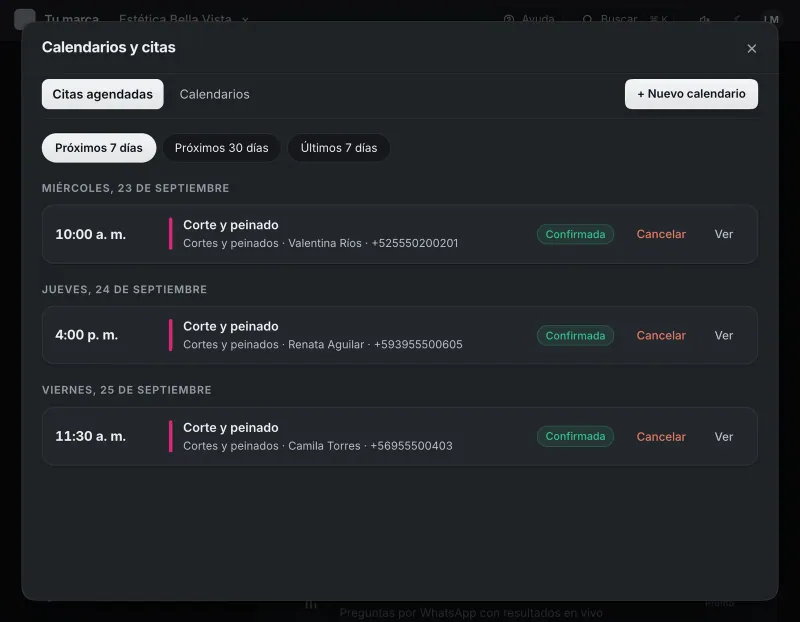
Task: Select the 11:30 a. m. appointment time
Action: point(90,436)
